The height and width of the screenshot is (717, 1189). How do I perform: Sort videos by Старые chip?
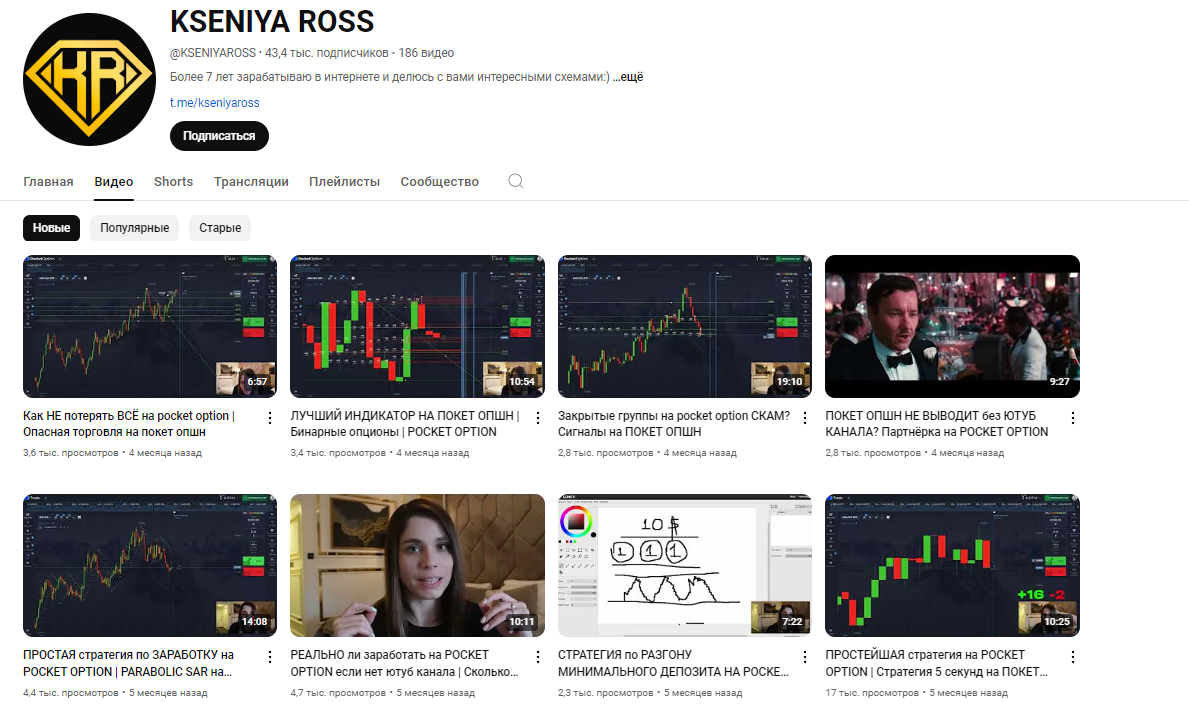point(220,227)
